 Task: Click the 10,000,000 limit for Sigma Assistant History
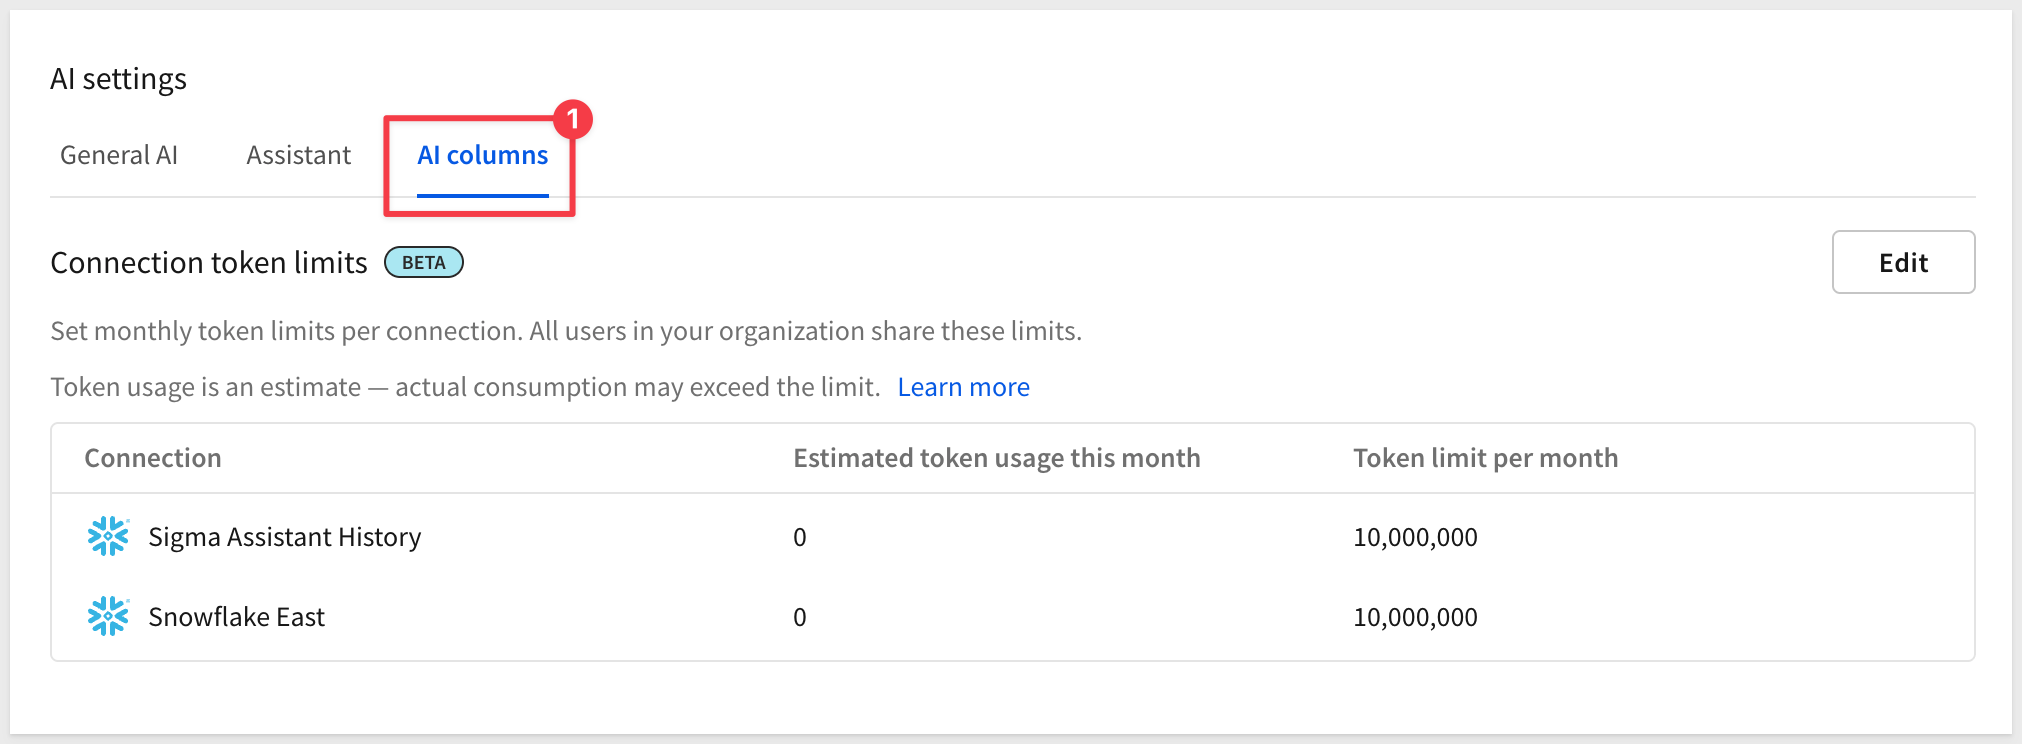click(1415, 537)
